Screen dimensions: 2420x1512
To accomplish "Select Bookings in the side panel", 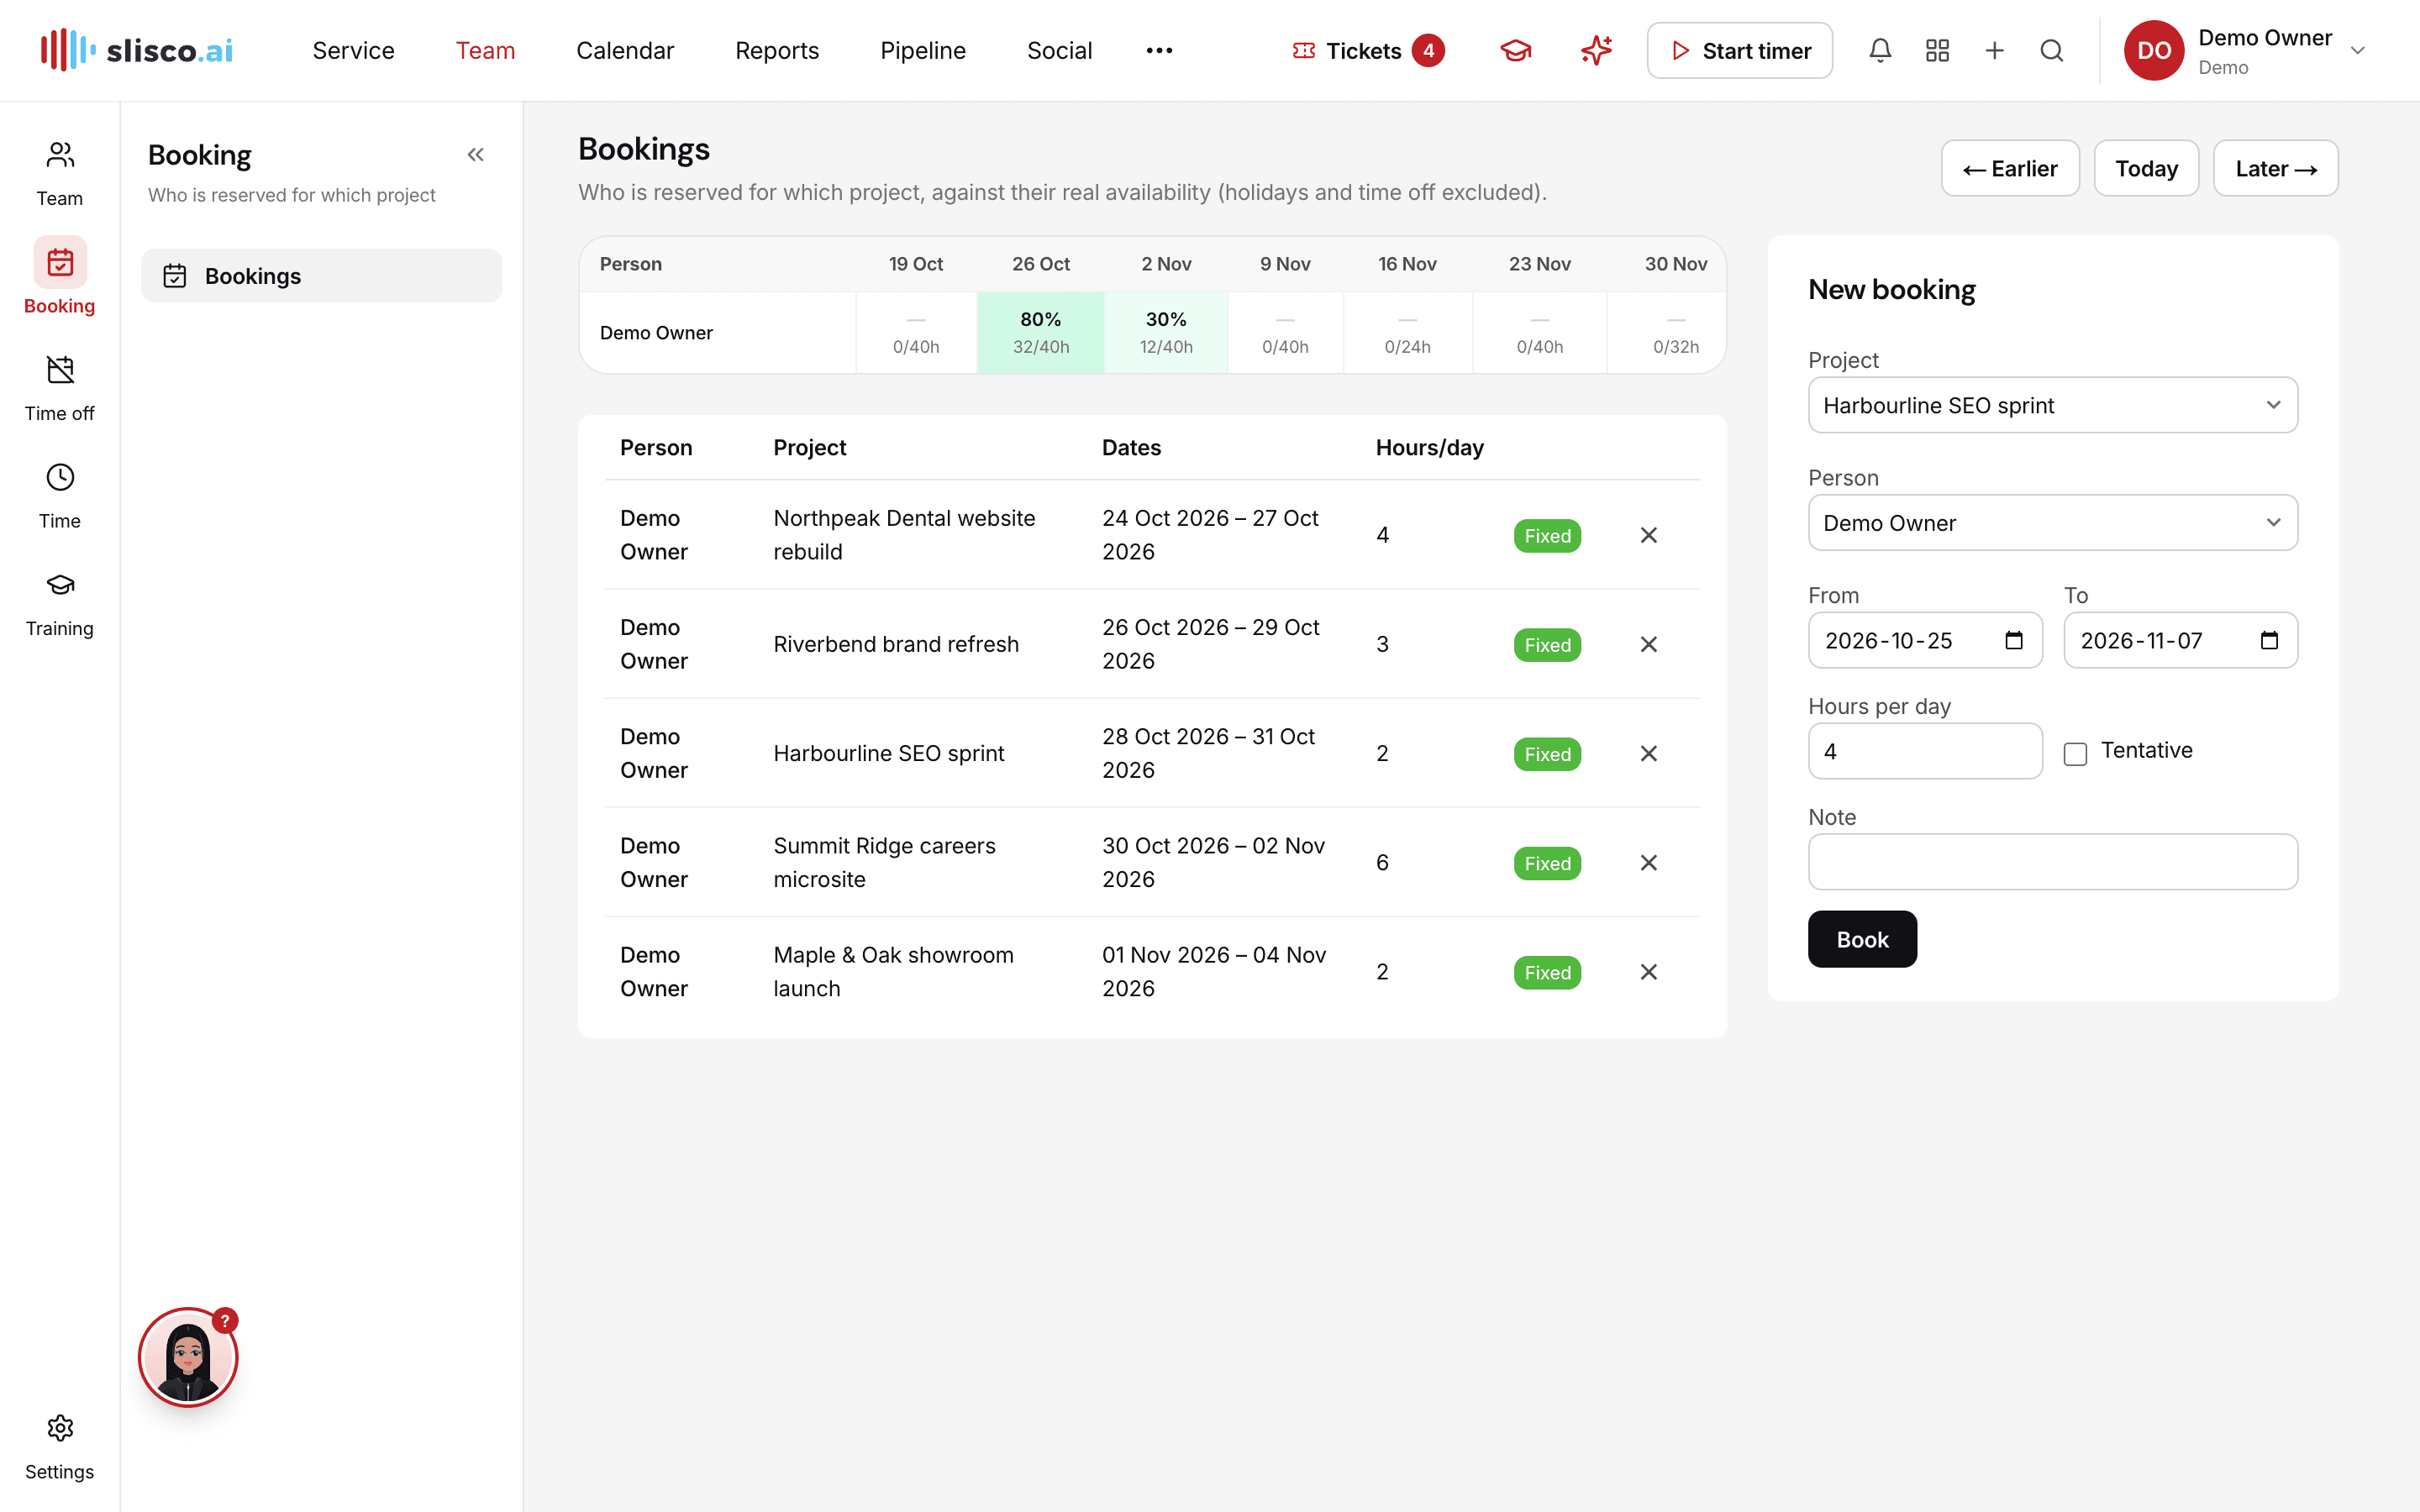I will 321,276.
